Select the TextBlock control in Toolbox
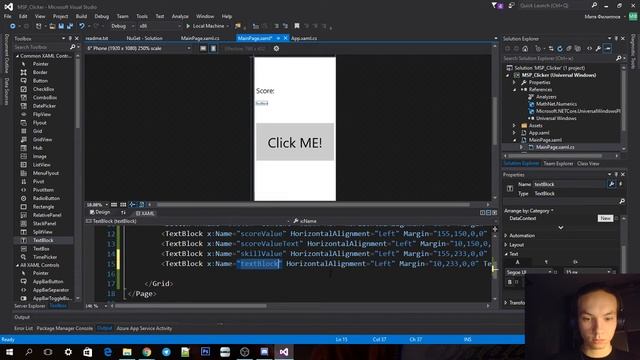The height and width of the screenshot is (360, 640). (43, 240)
